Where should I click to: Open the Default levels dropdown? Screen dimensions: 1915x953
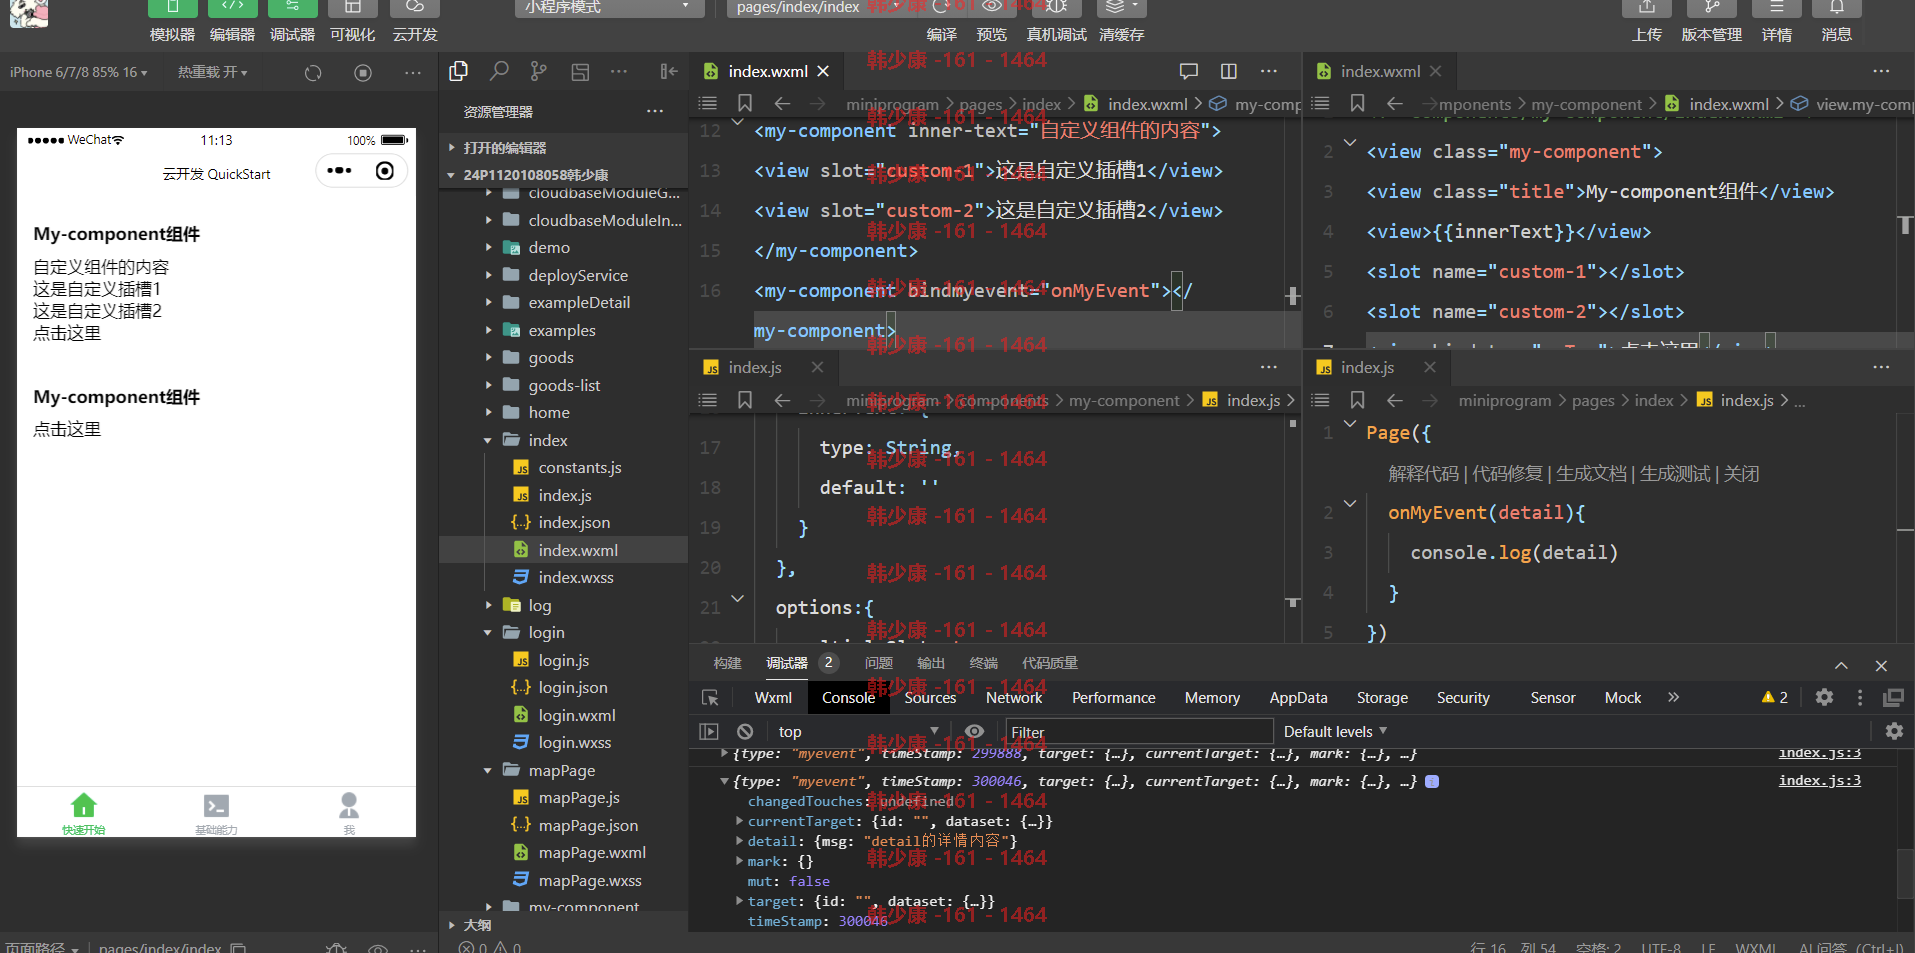[1335, 731]
